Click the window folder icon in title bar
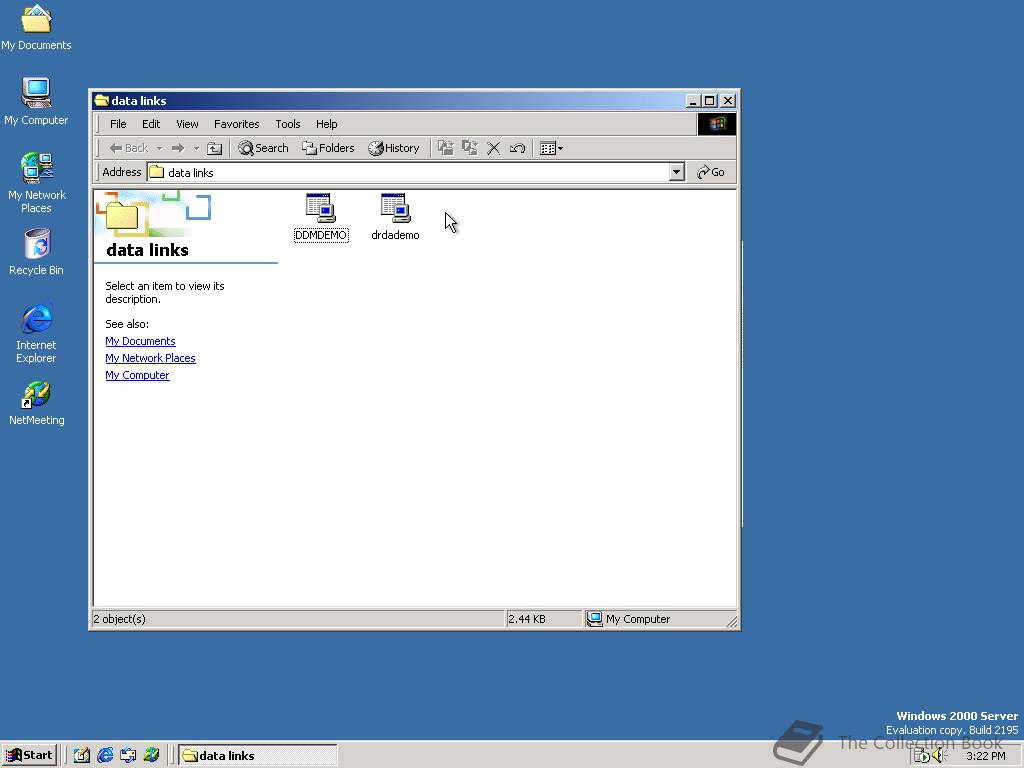This screenshot has width=1024, height=768. [101, 101]
